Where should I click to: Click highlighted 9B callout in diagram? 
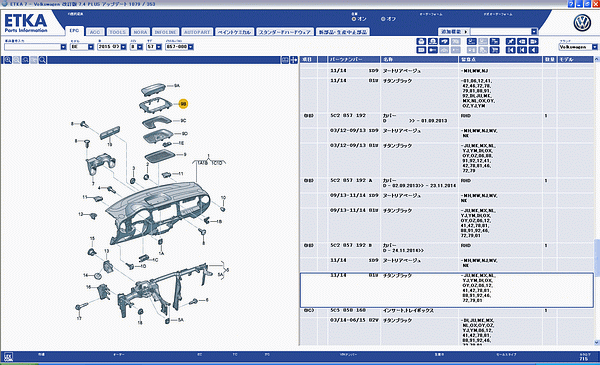[183, 104]
